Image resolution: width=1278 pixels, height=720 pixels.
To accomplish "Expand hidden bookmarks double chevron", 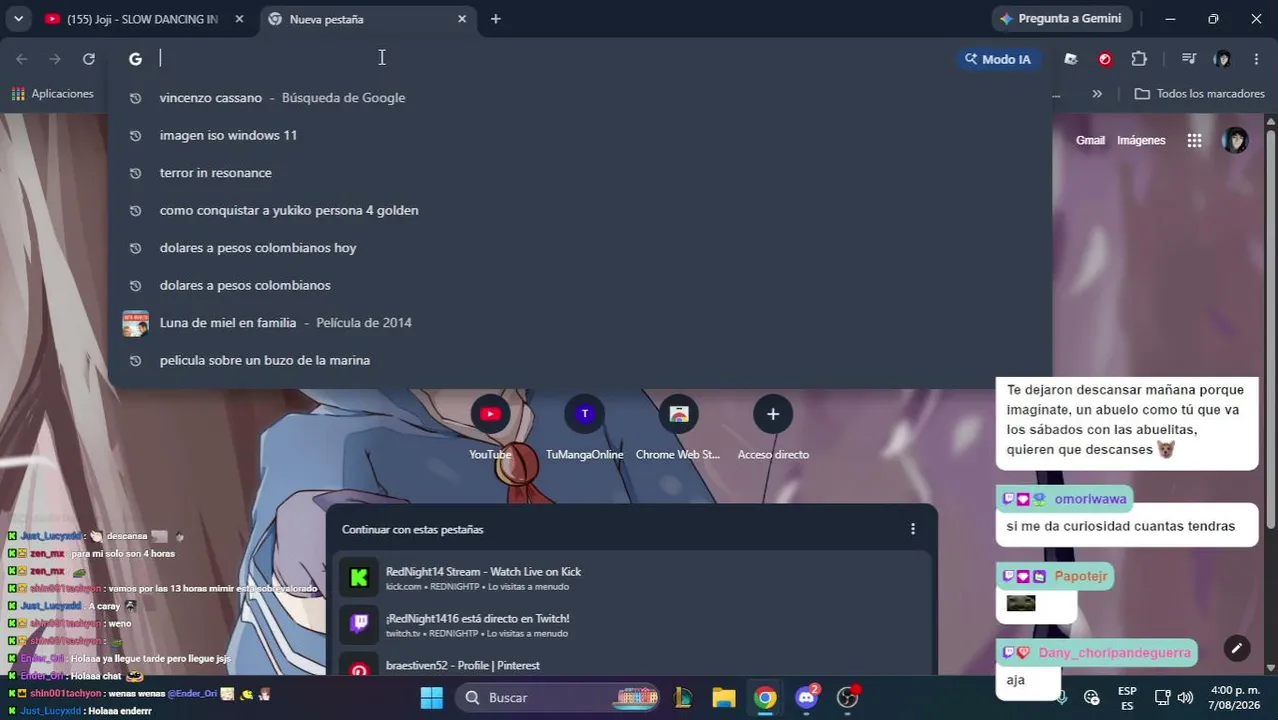I will (x=1097, y=94).
